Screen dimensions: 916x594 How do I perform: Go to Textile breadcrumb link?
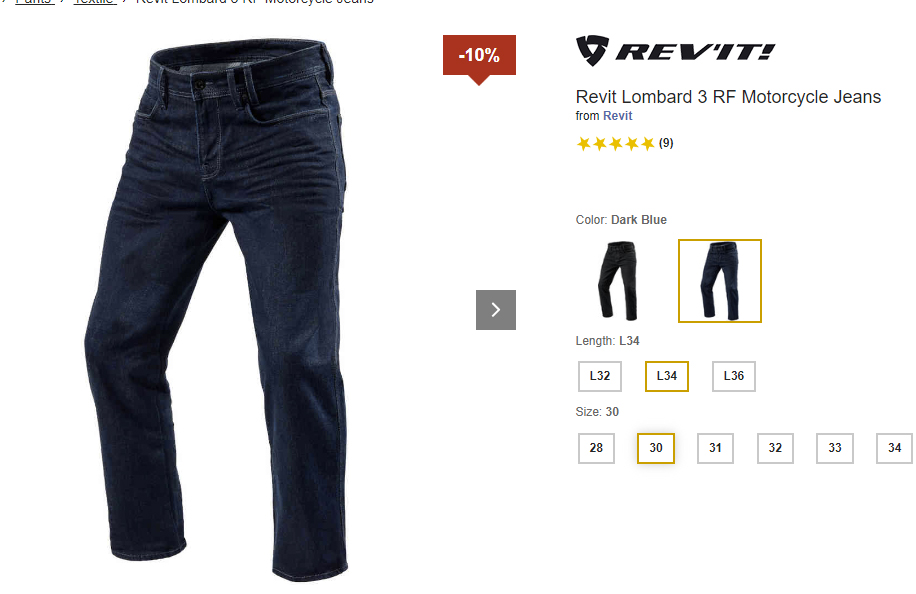95,1
